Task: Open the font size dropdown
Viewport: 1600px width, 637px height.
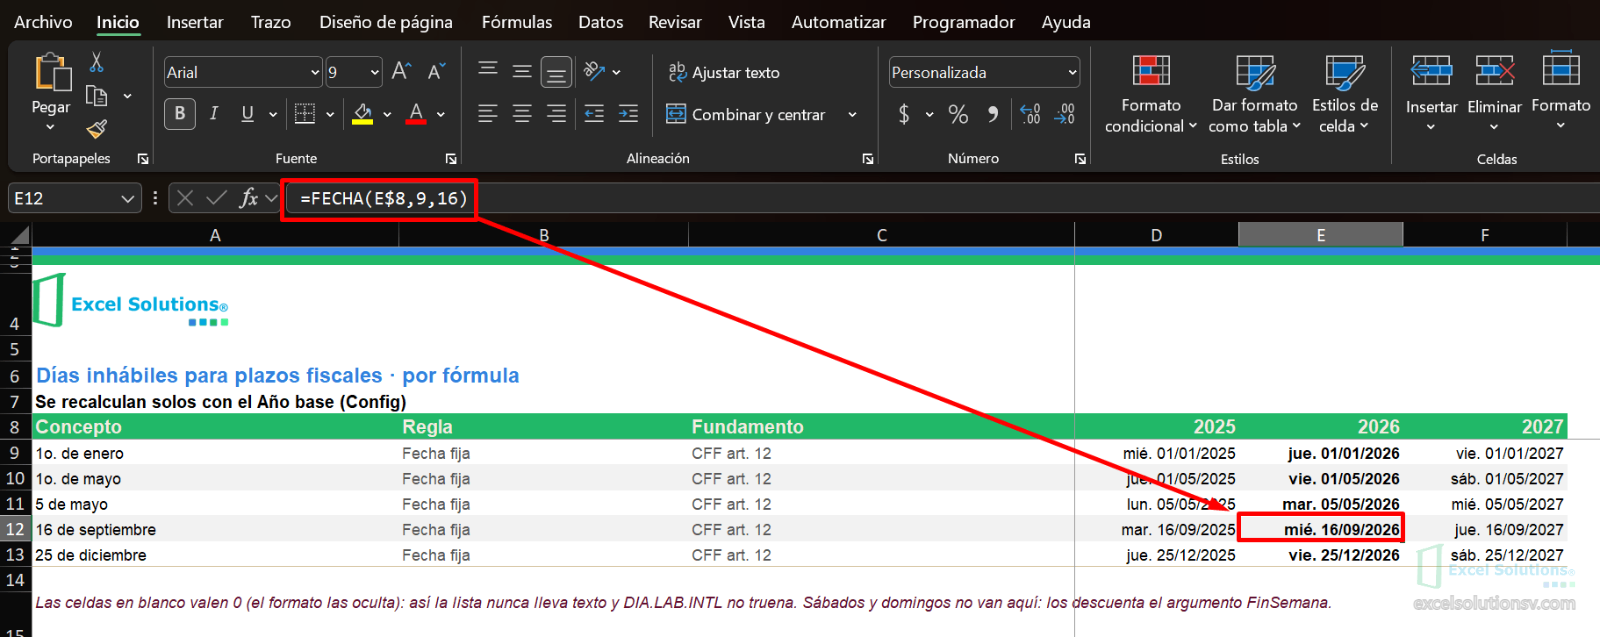Action: (375, 72)
